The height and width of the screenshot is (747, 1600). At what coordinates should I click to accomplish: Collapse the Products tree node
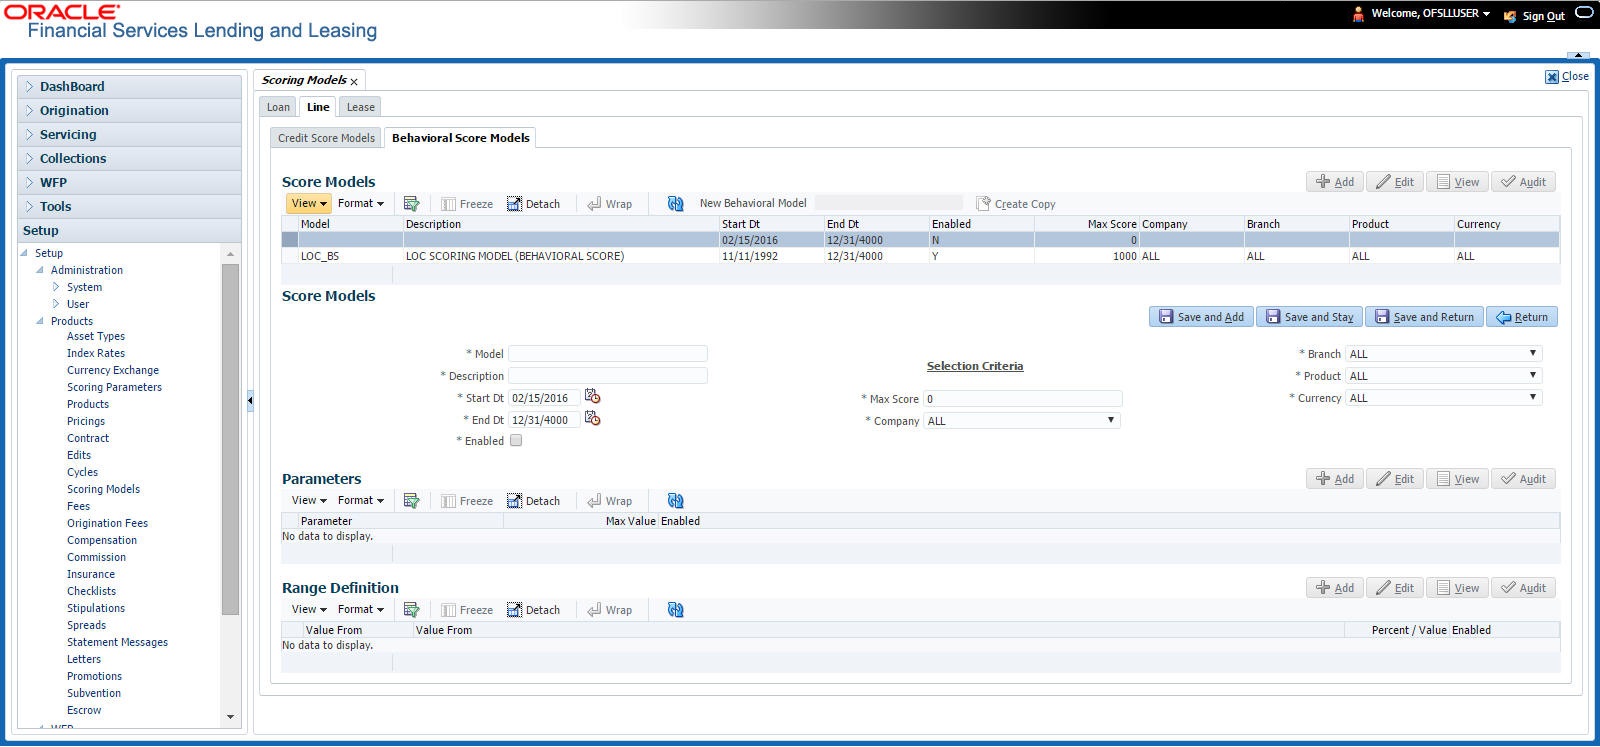[x=40, y=321]
